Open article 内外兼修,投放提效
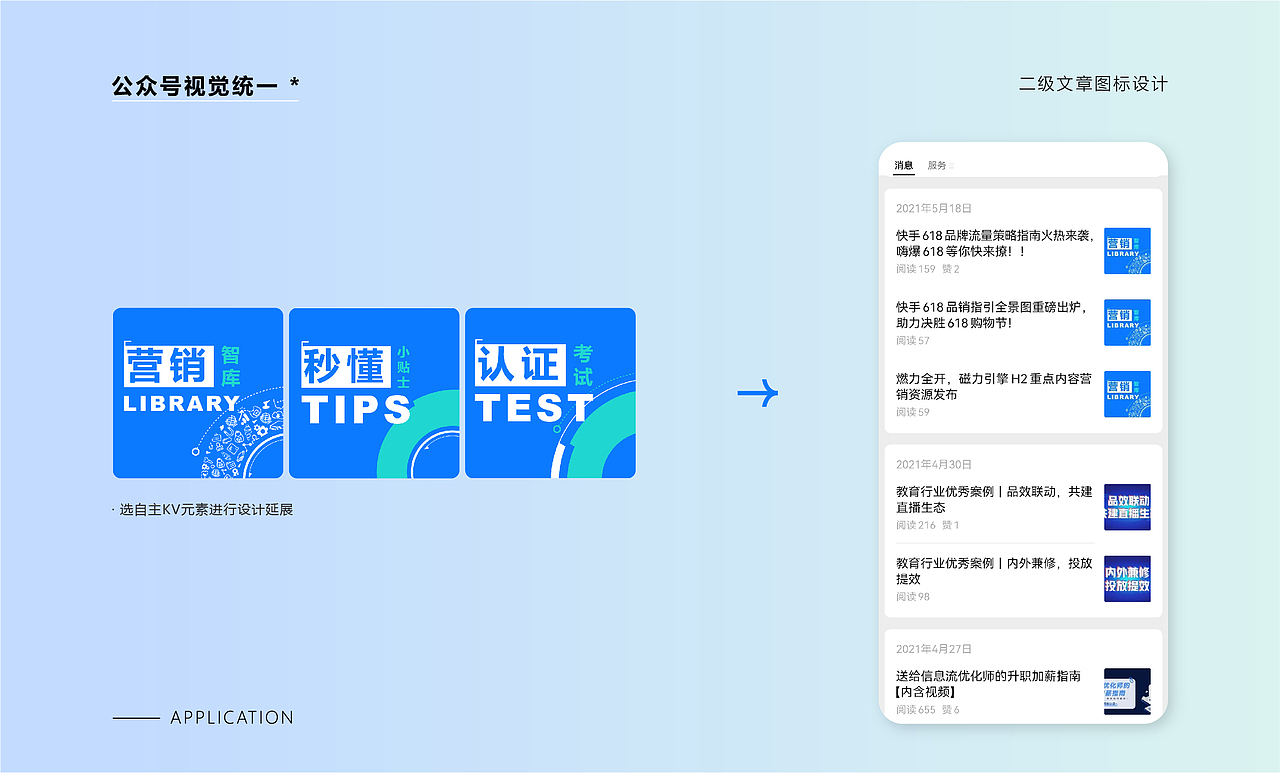The width and height of the screenshot is (1280, 773). tap(994, 571)
